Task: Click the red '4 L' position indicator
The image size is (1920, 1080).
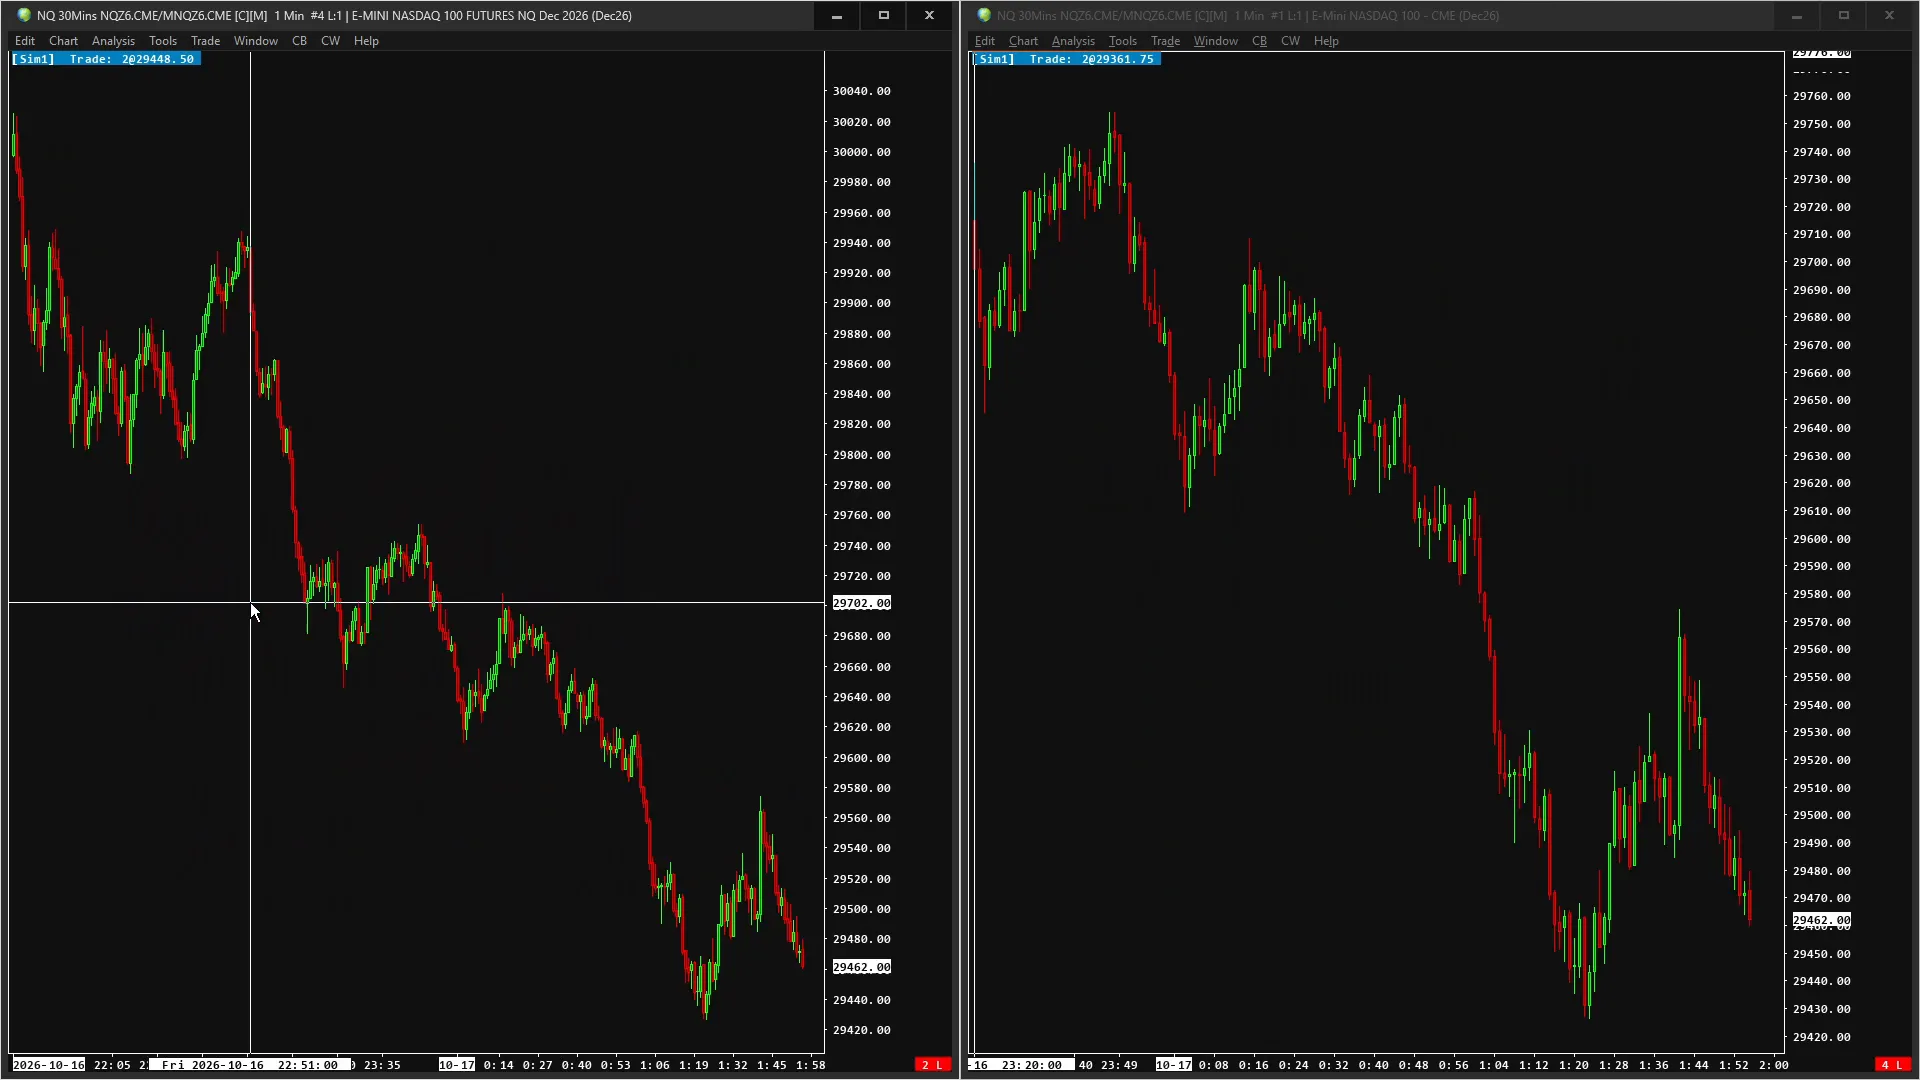Action: 1892,1065
